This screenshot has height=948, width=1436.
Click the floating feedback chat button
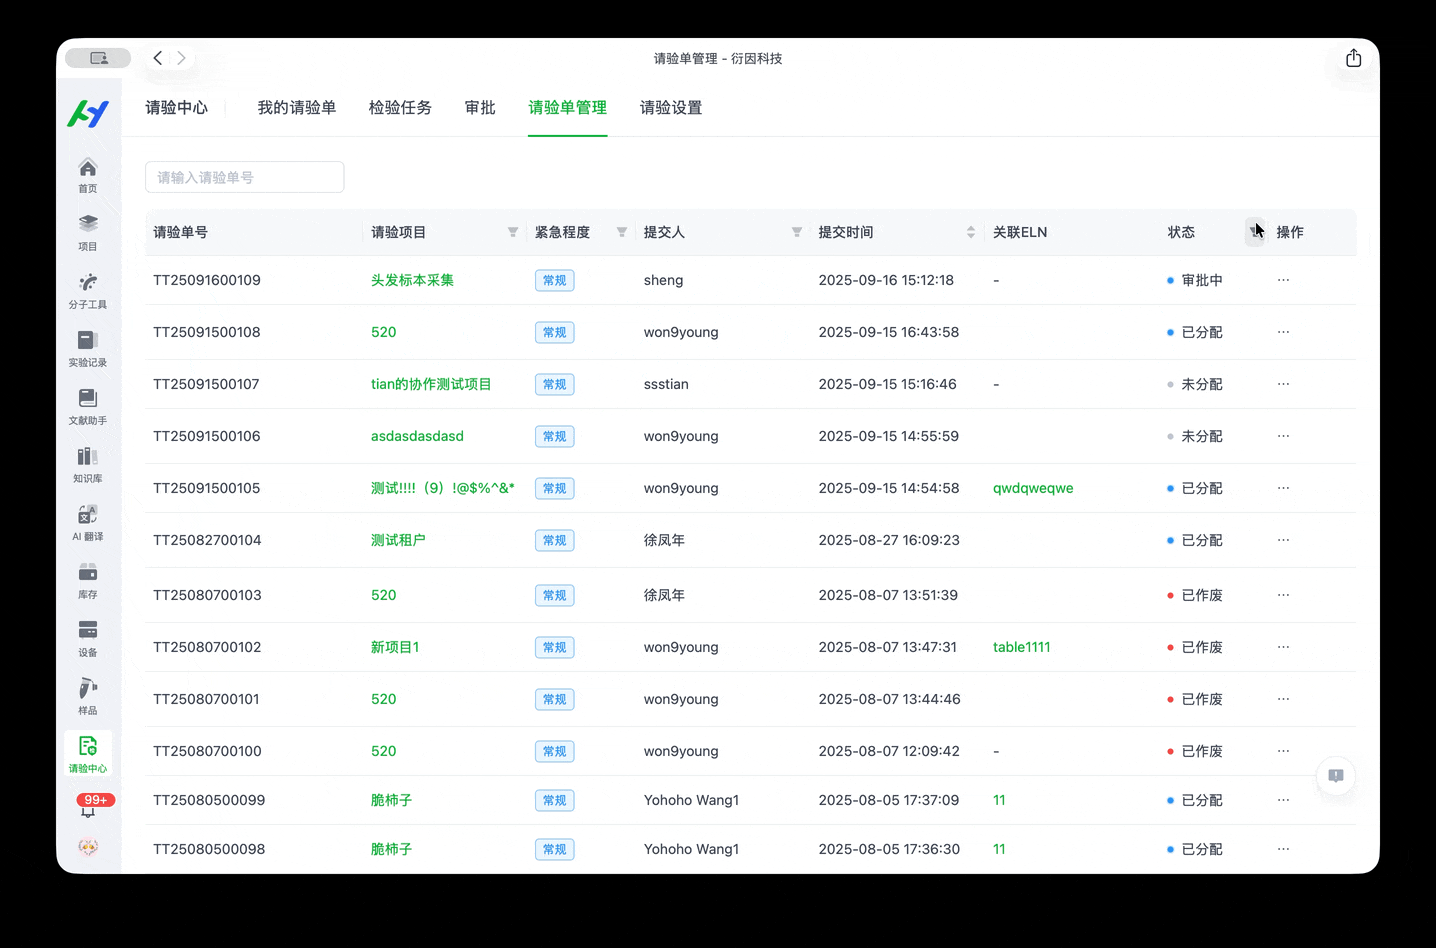point(1336,776)
